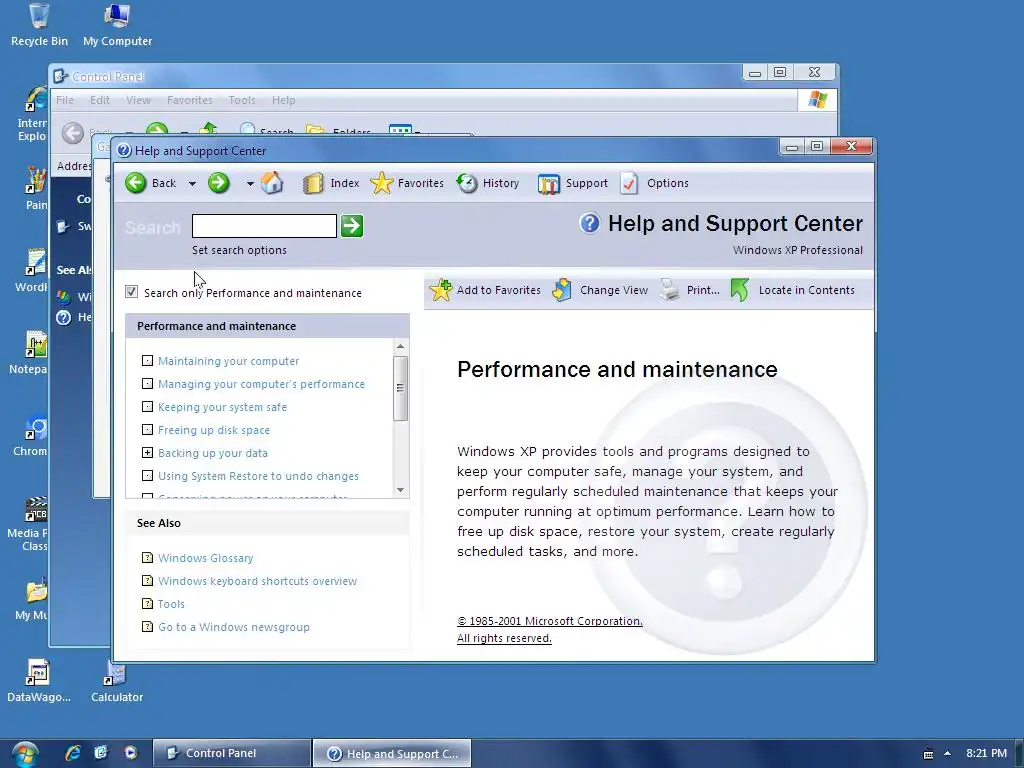This screenshot has width=1024, height=768.
Task: Click the topic list scrollbar thumb
Action: (400, 388)
